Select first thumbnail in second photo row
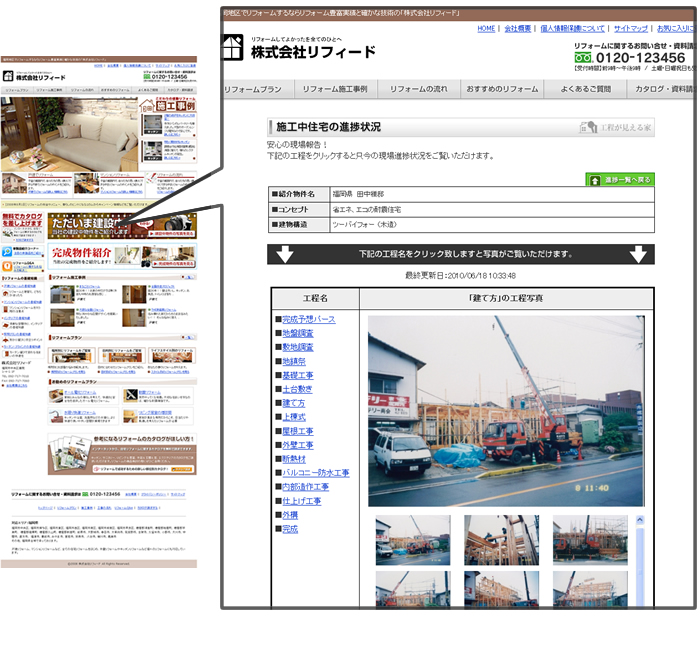The height and width of the screenshot is (655, 700). coord(413,588)
